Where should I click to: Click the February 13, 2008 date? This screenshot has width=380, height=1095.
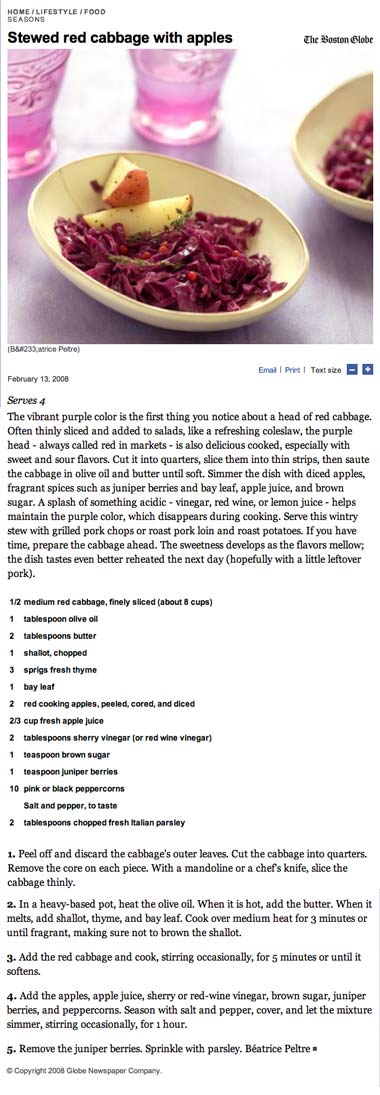point(38,379)
